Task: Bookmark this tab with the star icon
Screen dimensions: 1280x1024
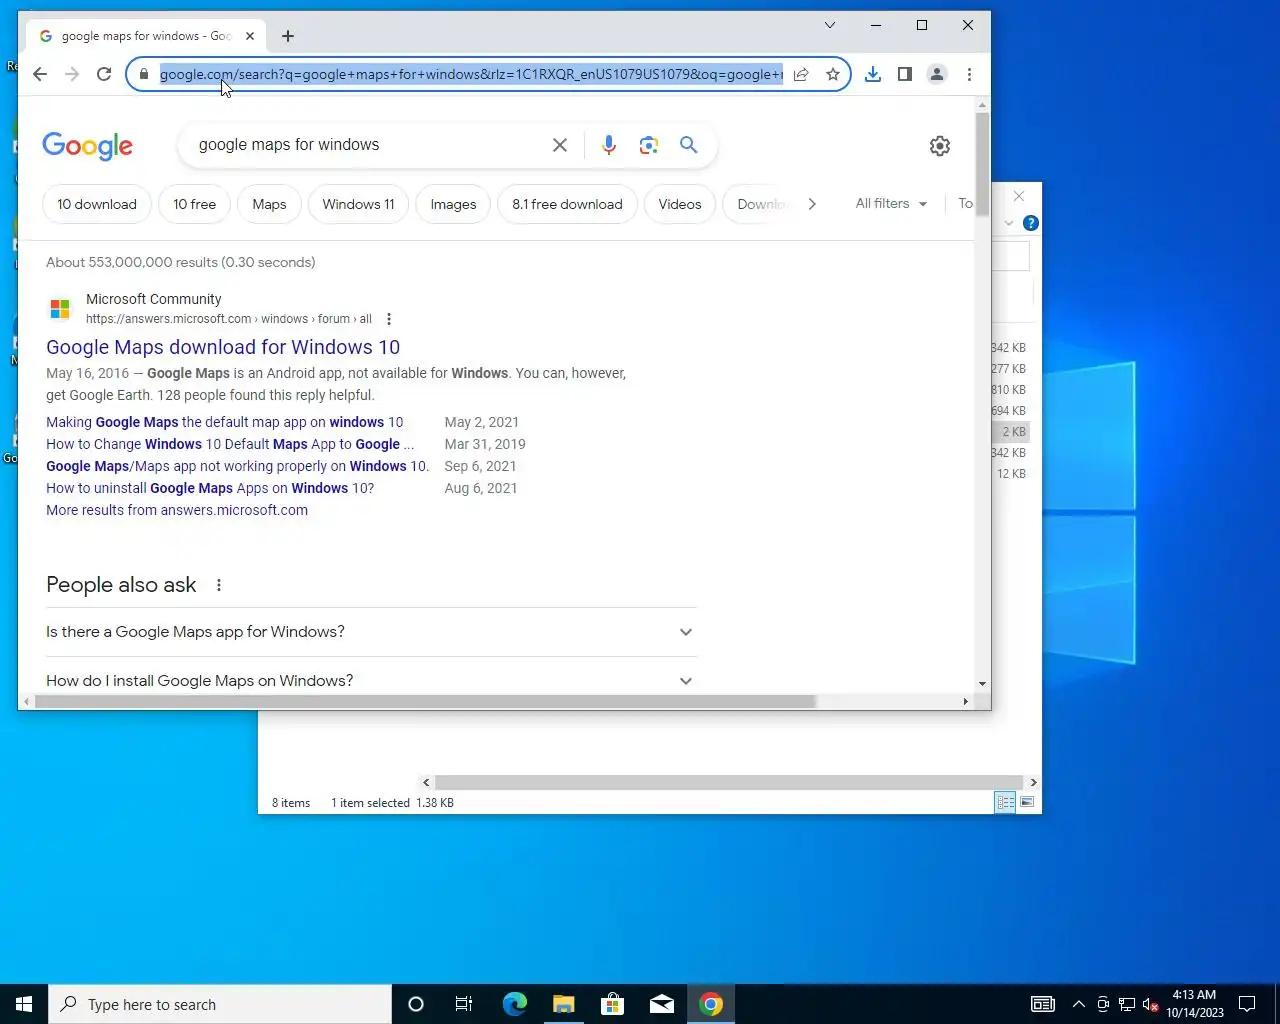Action: pos(833,74)
